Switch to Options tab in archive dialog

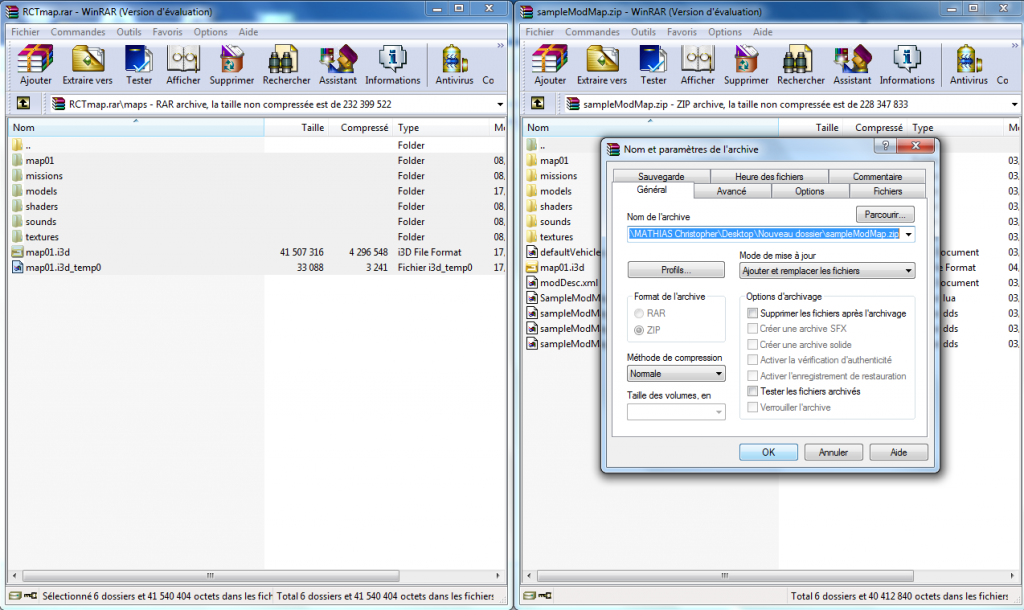810,191
